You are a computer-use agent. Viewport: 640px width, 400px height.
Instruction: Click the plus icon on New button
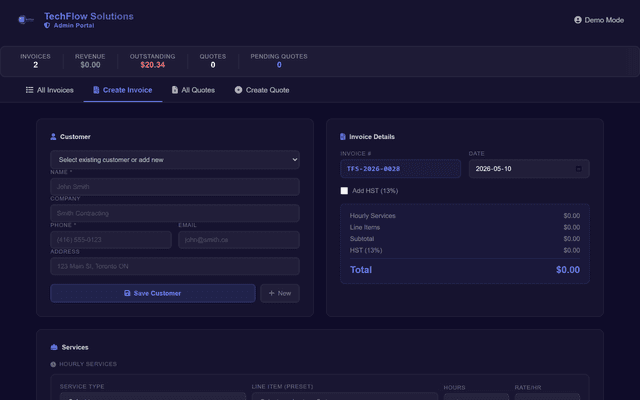(x=271, y=293)
